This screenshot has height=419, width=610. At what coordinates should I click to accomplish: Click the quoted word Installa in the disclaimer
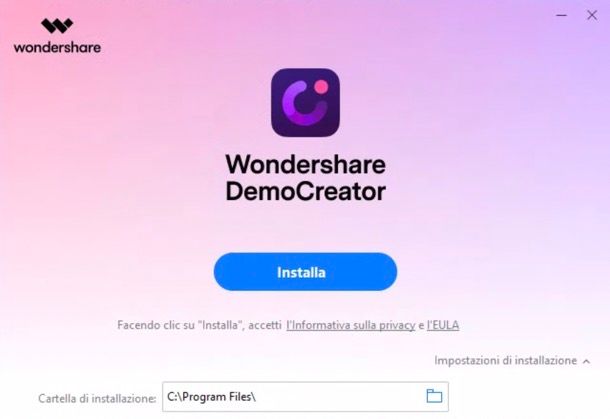(220, 325)
